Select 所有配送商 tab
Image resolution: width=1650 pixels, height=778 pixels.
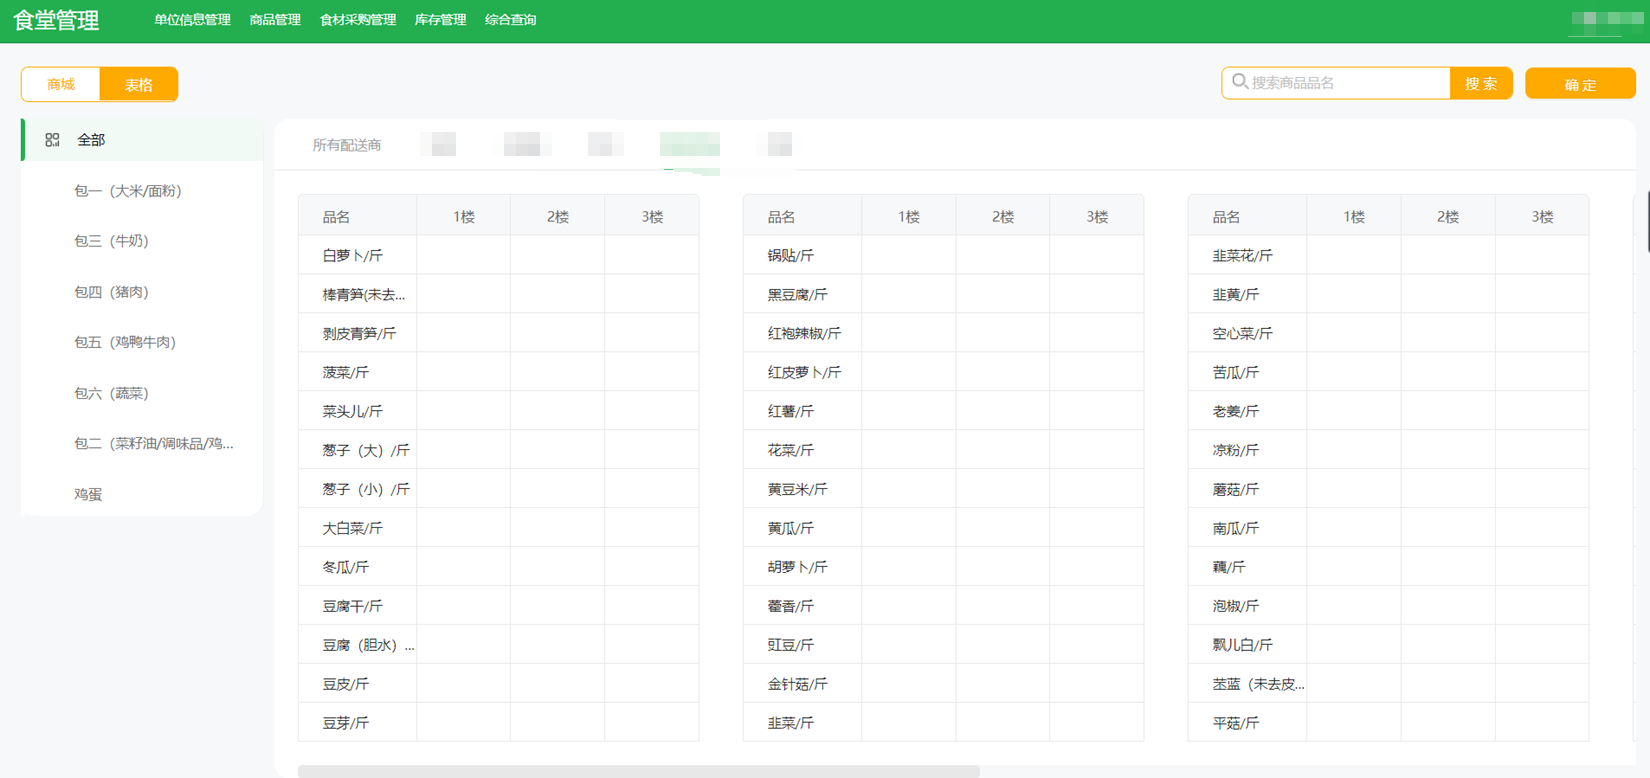coord(347,145)
